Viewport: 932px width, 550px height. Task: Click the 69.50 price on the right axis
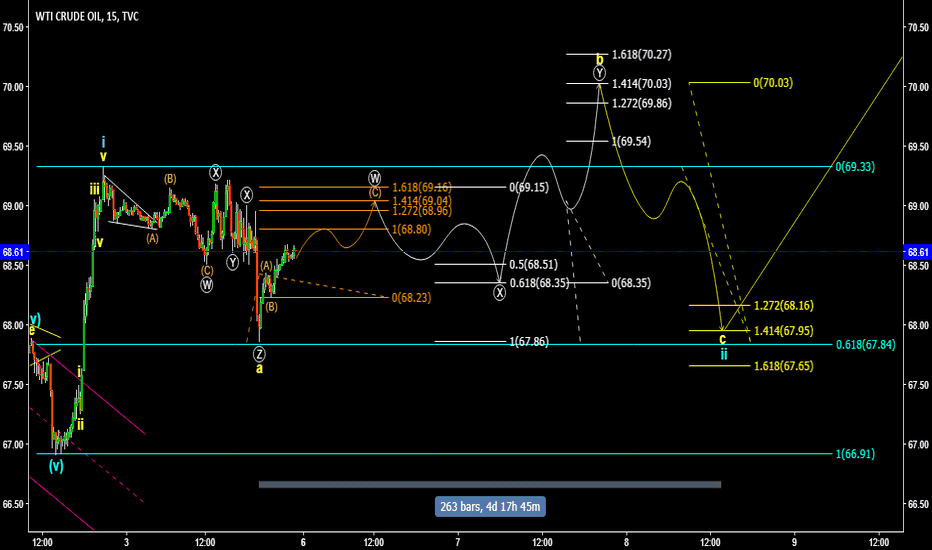point(918,147)
